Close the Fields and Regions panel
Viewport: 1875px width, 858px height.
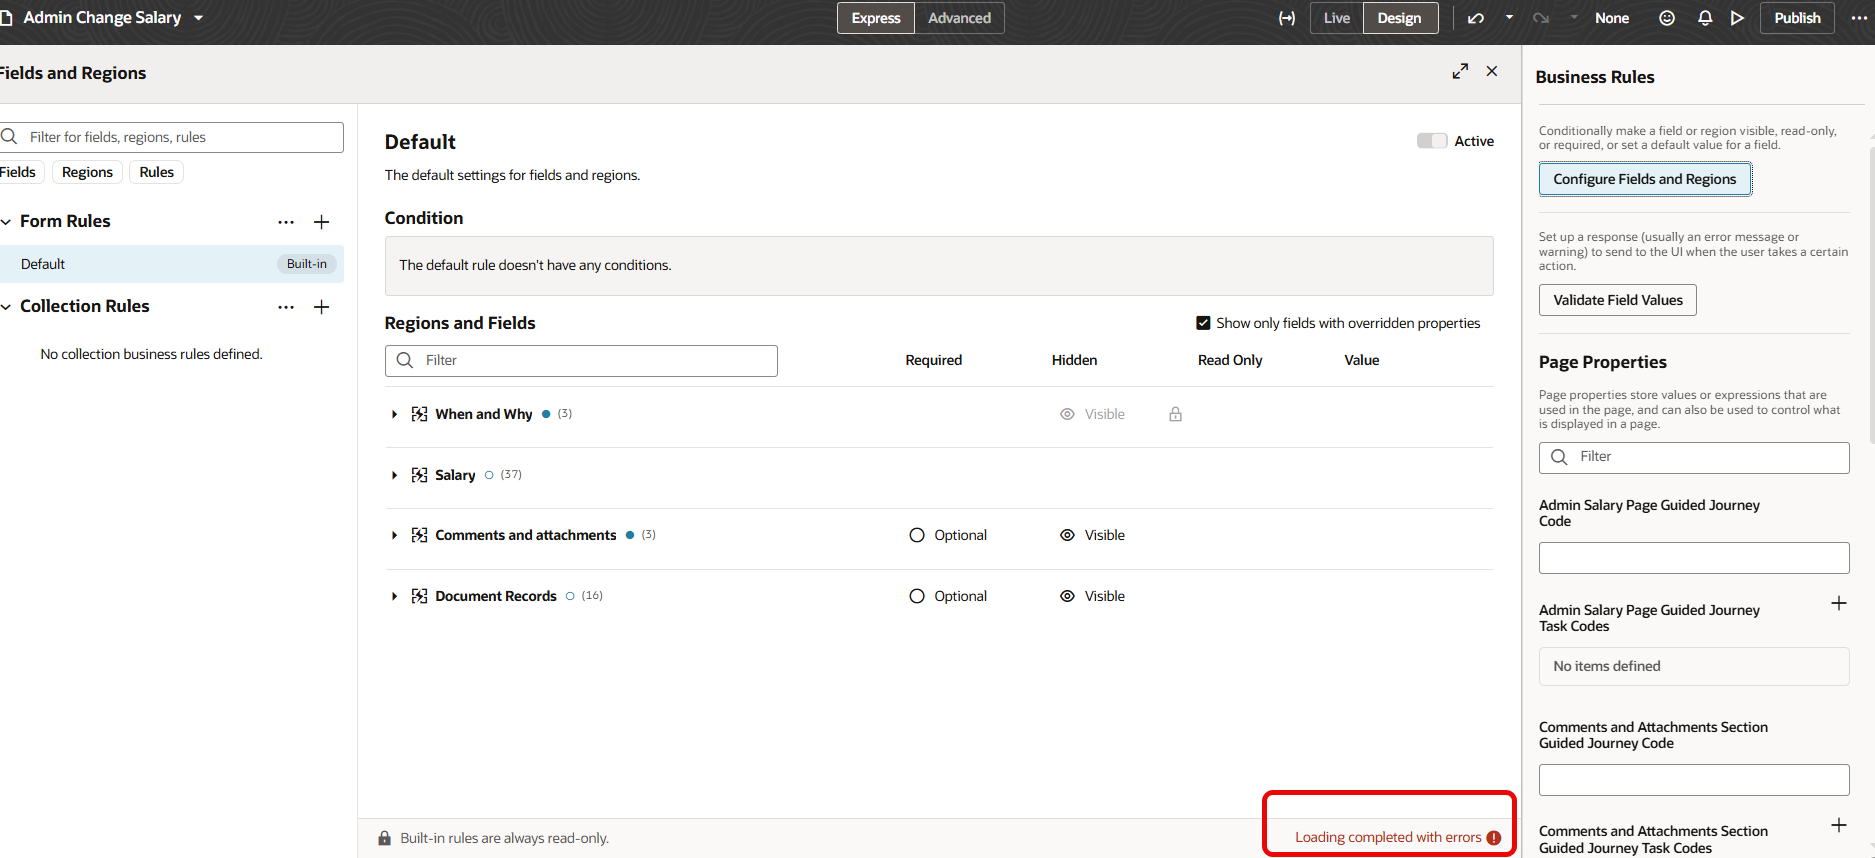coord(1492,71)
